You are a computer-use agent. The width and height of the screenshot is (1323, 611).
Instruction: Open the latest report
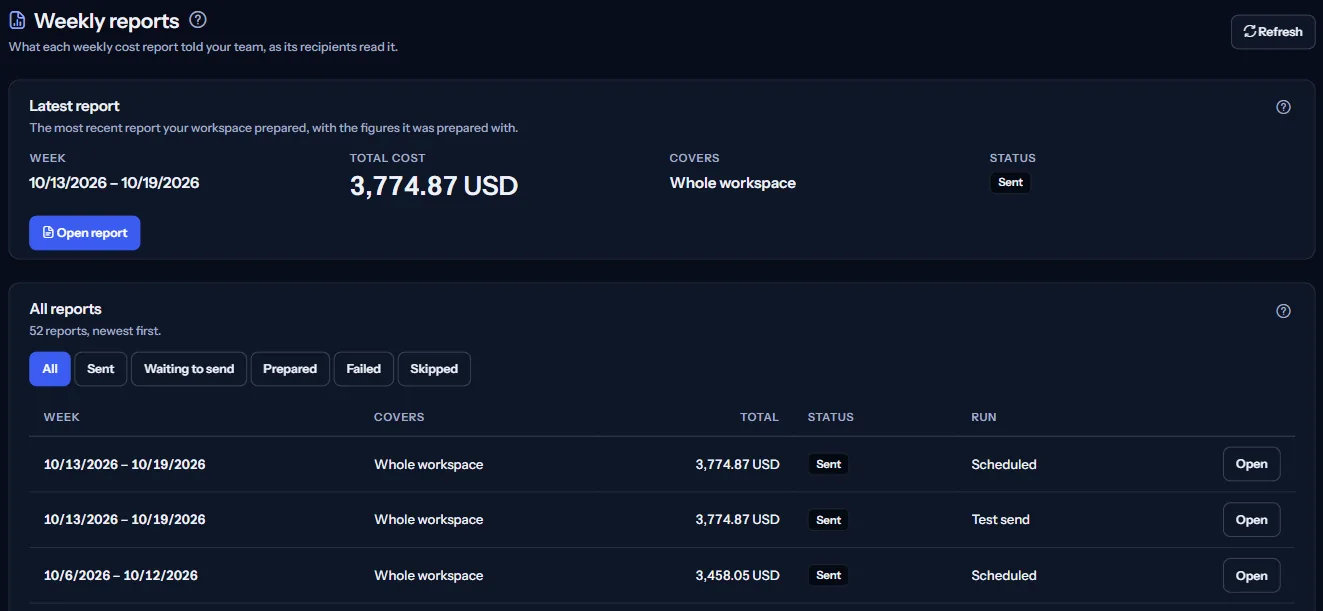(85, 233)
